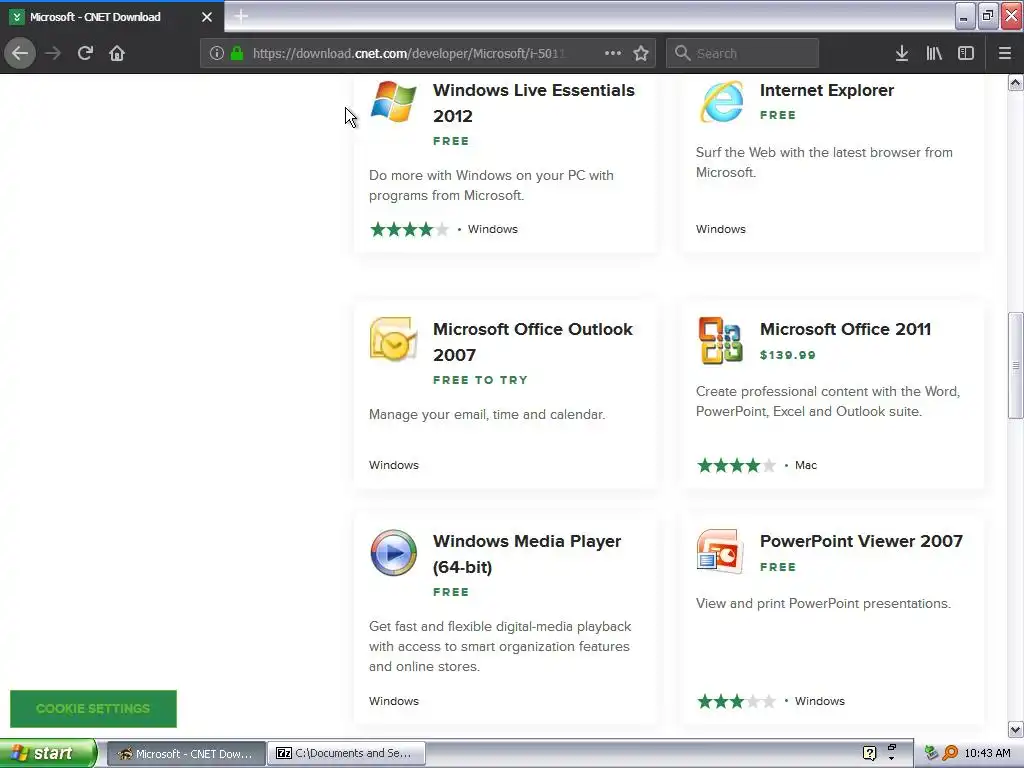
Task: Click the Windows Live Essentials logo icon
Action: click(393, 101)
